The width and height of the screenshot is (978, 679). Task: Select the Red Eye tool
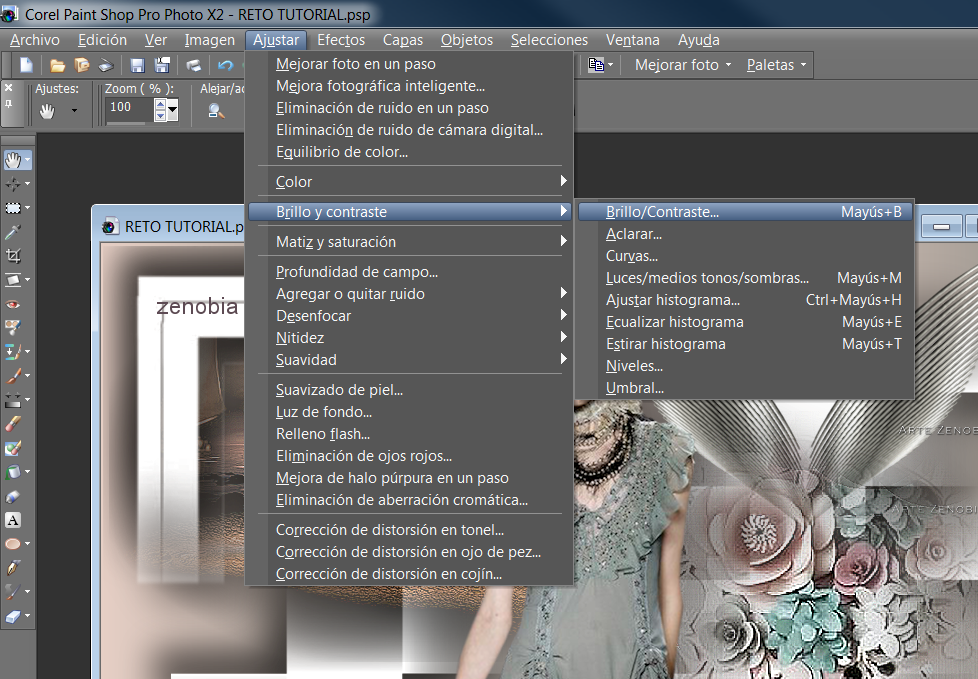click(x=12, y=304)
